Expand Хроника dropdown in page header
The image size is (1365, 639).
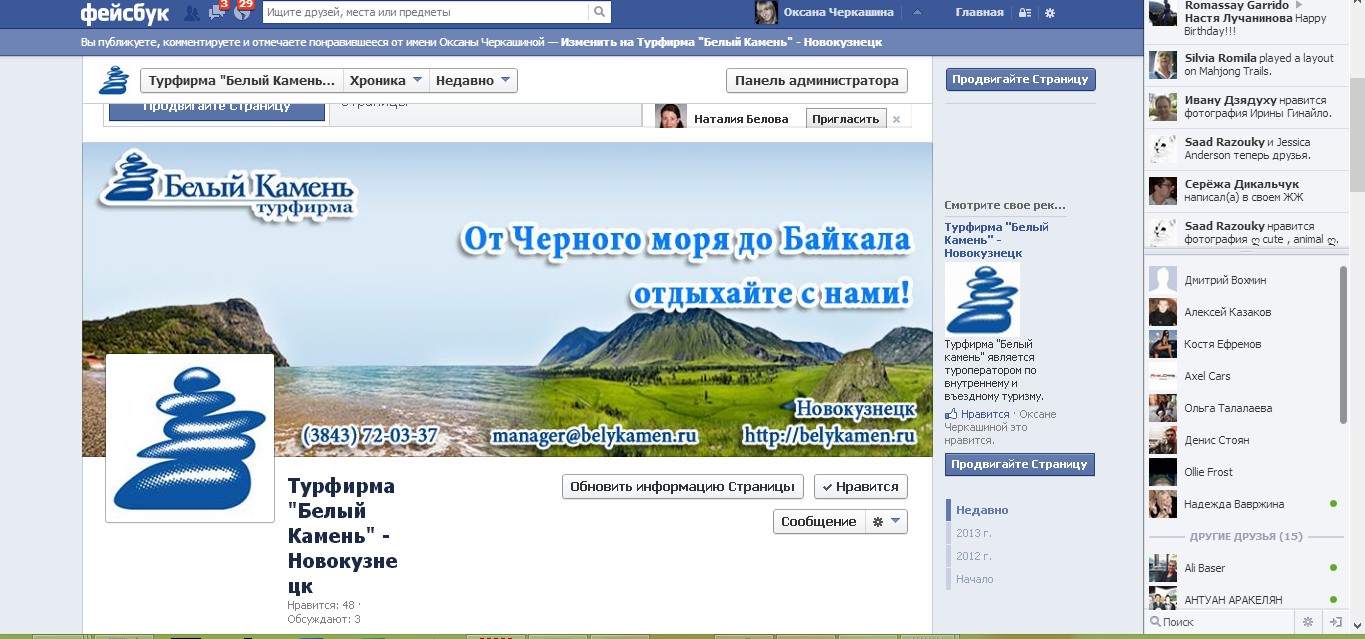click(386, 80)
